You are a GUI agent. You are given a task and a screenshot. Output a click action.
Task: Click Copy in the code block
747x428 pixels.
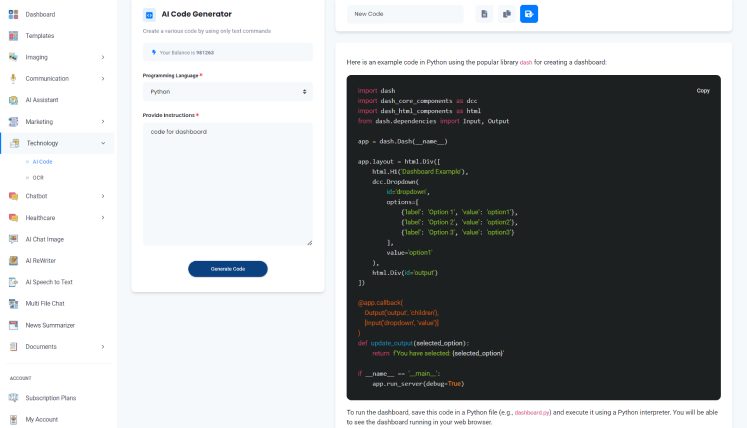pos(703,91)
